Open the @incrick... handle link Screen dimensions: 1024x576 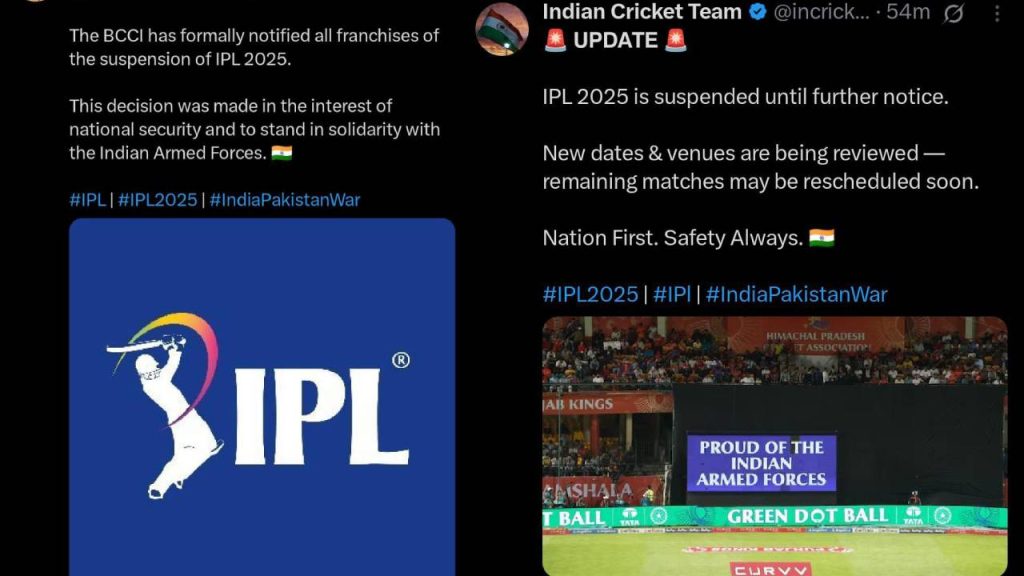click(x=822, y=12)
